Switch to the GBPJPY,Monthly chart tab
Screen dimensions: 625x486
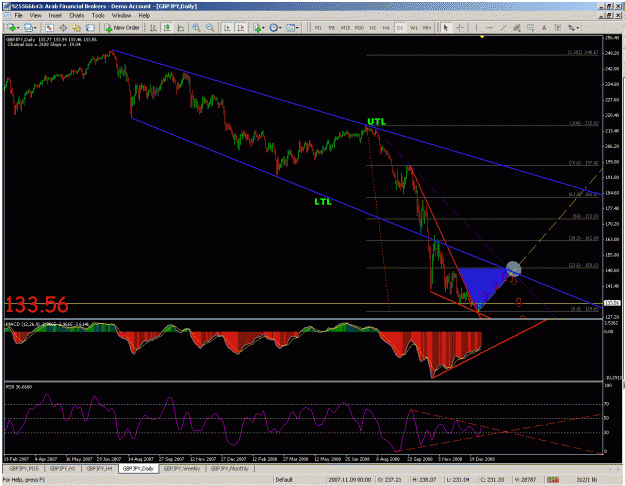[x=230, y=469]
